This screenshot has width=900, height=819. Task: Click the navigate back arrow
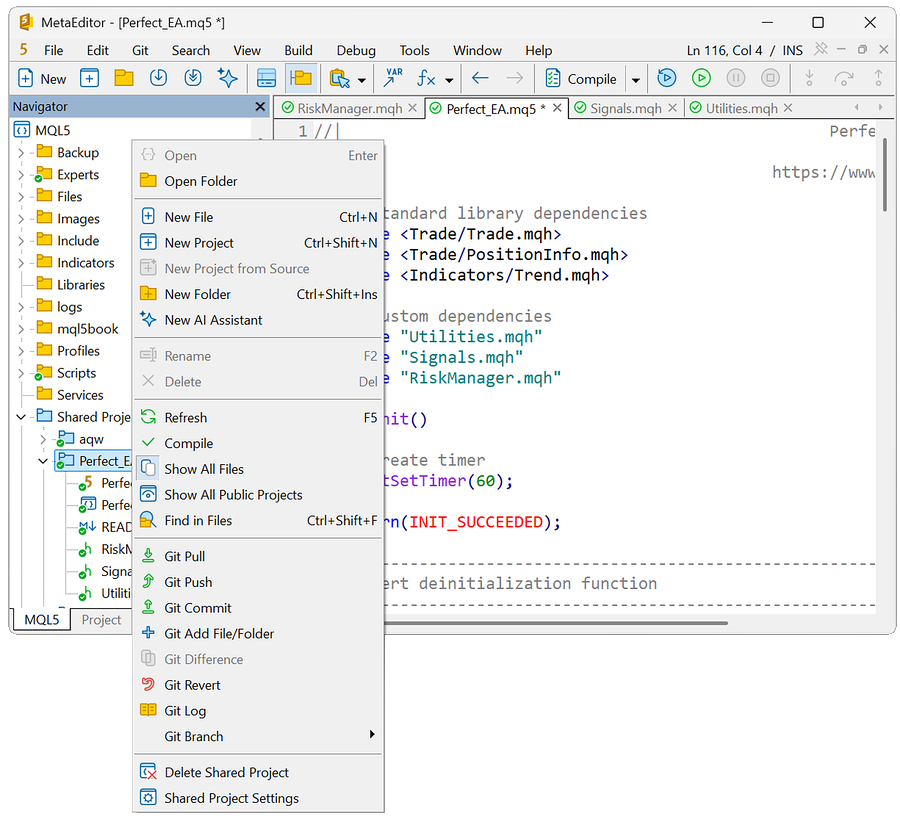pyautogui.click(x=480, y=78)
